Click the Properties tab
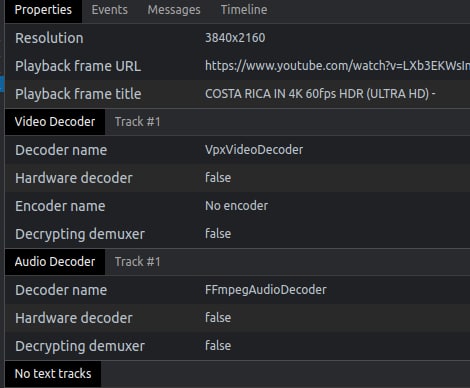The image size is (470, 388). click(43, 10)
